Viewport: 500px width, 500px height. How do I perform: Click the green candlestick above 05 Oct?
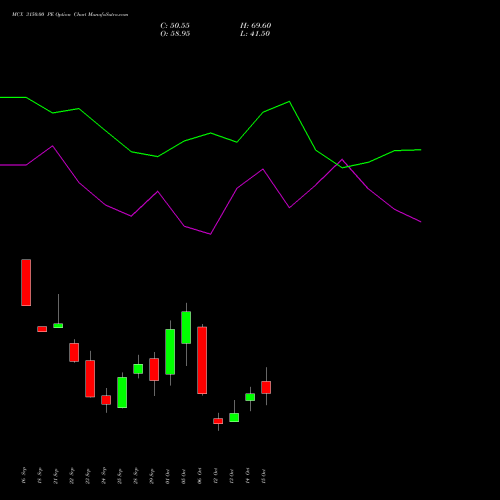point(186,327)
